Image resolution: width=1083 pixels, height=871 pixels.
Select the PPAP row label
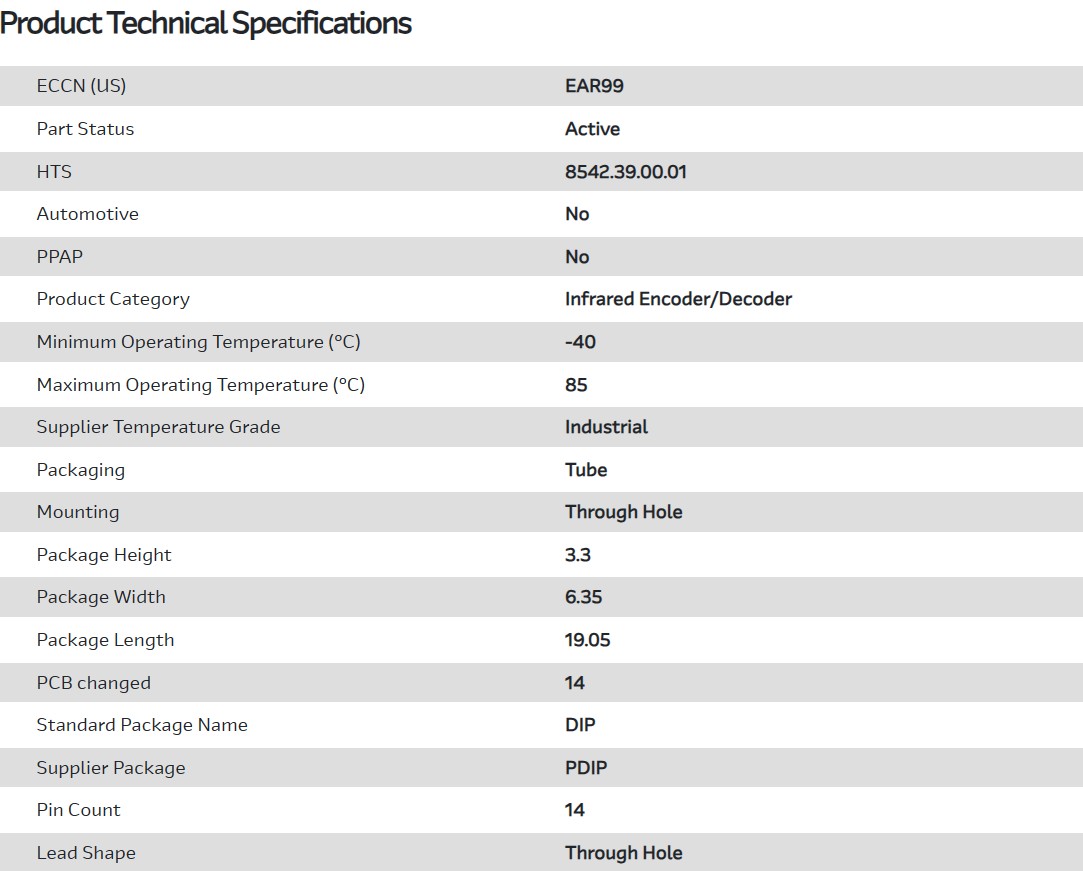pos(59,257)
